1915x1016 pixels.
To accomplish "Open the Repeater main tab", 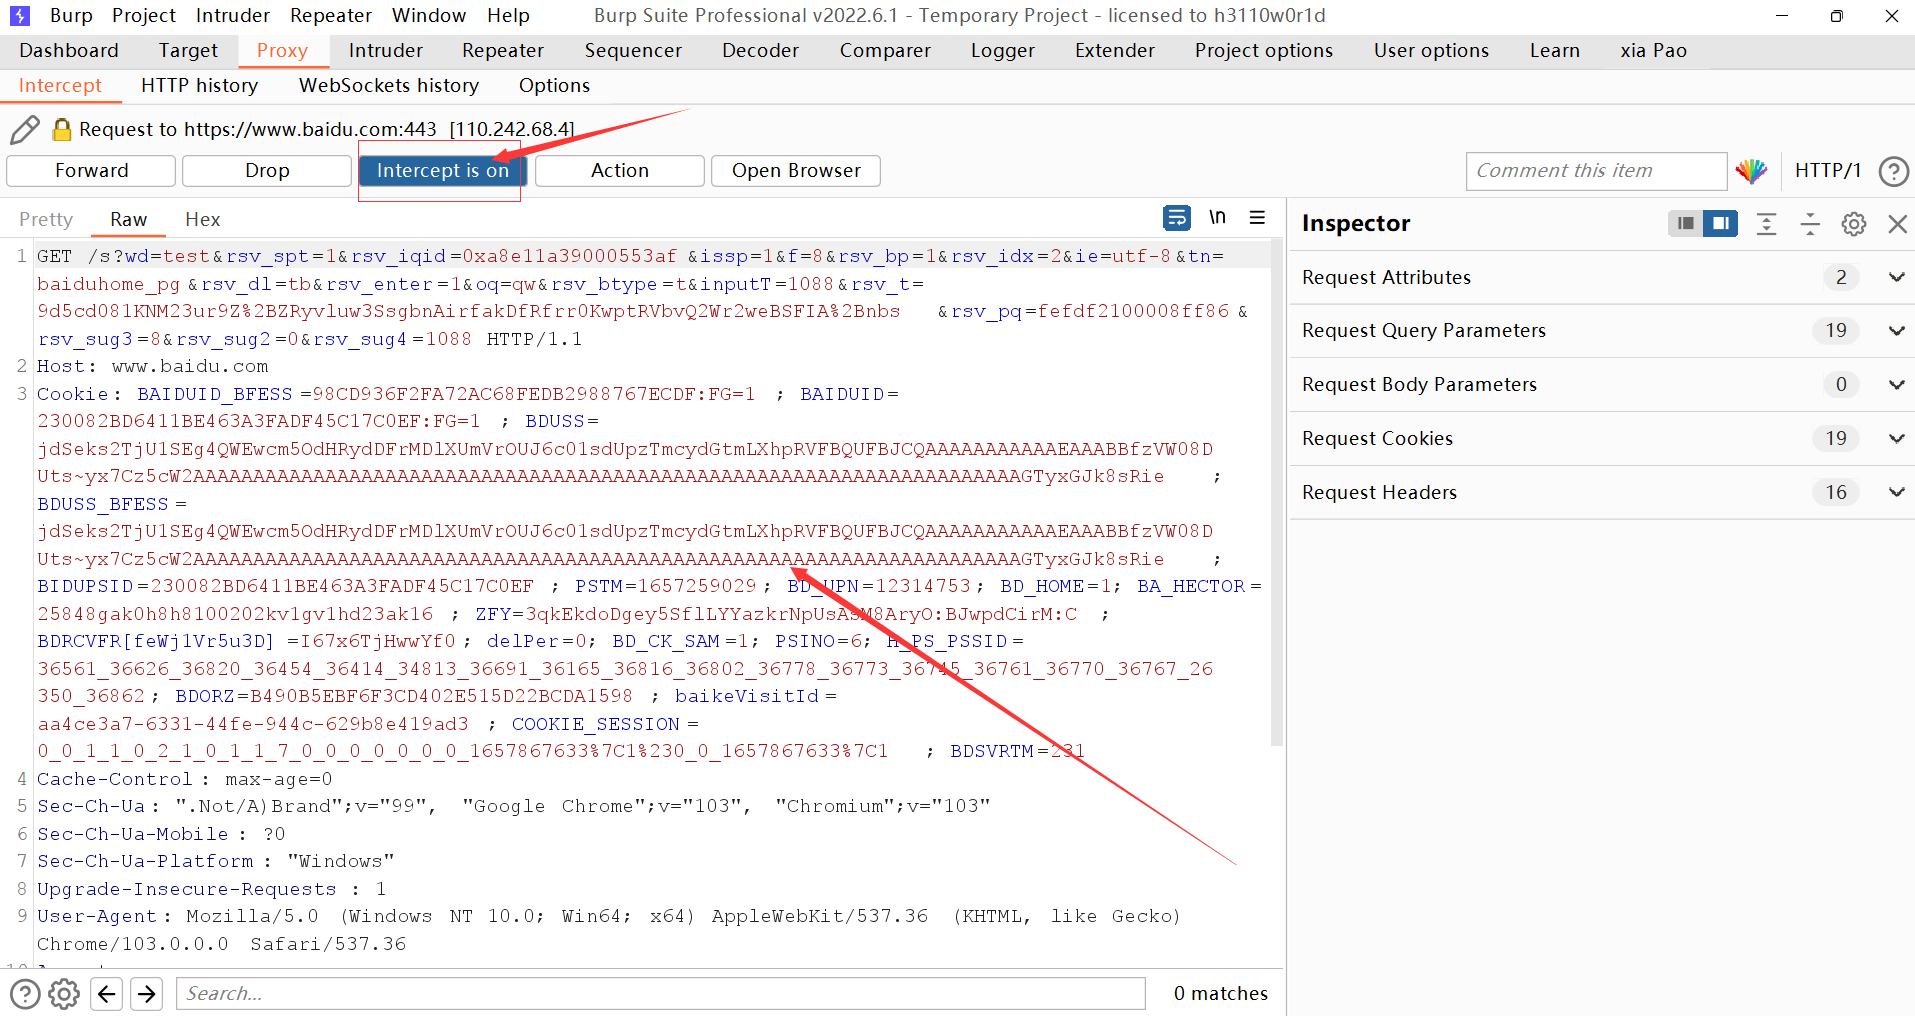I will 502,51.
